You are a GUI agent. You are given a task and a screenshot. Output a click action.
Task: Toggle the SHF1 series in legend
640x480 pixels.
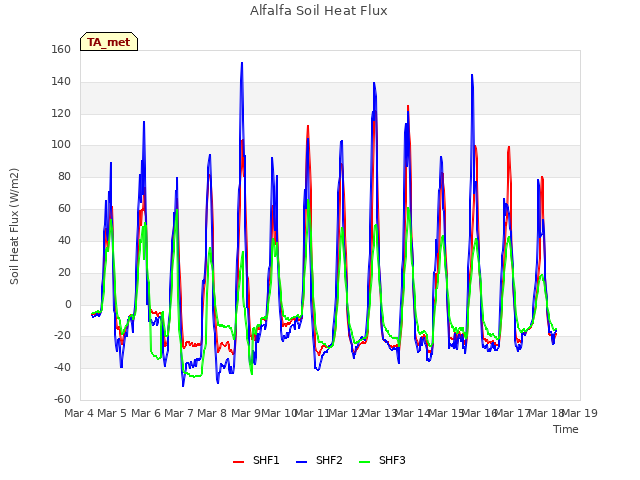click(x=256, y=460)
